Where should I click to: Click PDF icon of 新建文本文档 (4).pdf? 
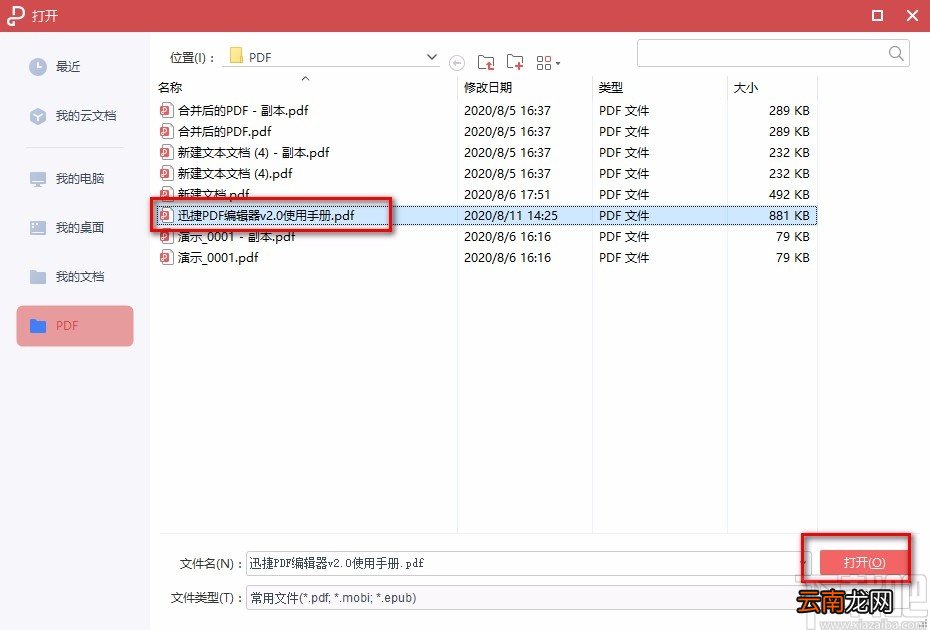pyautogui.click(x=166, y=173)
